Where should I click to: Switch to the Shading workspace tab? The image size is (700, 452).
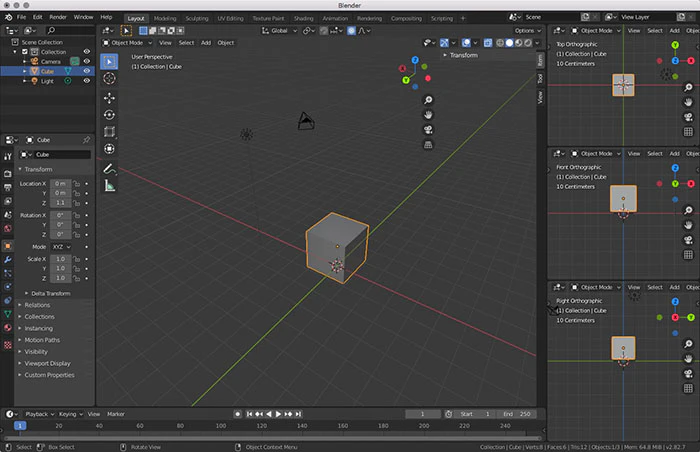click(x=304, y=18)
